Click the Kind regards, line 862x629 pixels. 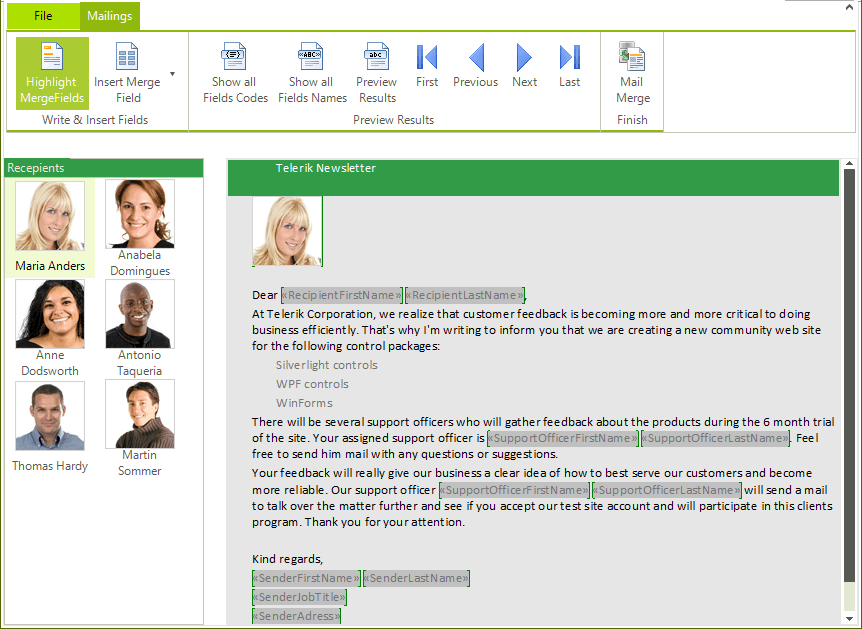287,559
